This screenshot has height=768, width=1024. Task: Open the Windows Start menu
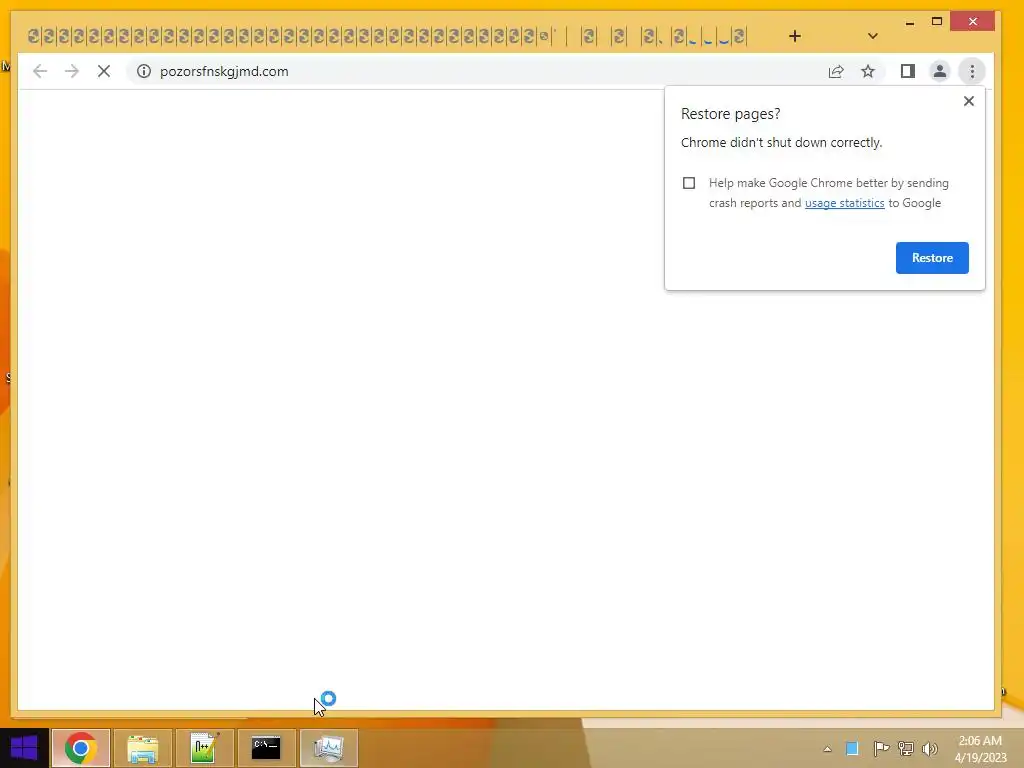tap(24, 748)
